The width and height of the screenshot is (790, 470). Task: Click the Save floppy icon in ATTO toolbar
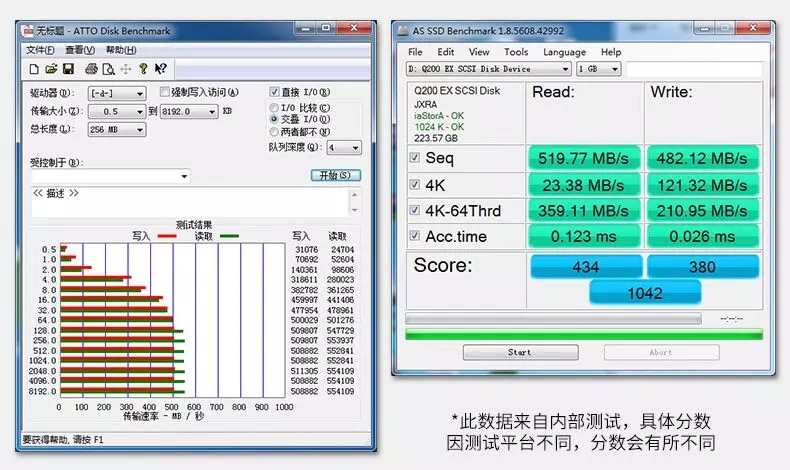68,69
